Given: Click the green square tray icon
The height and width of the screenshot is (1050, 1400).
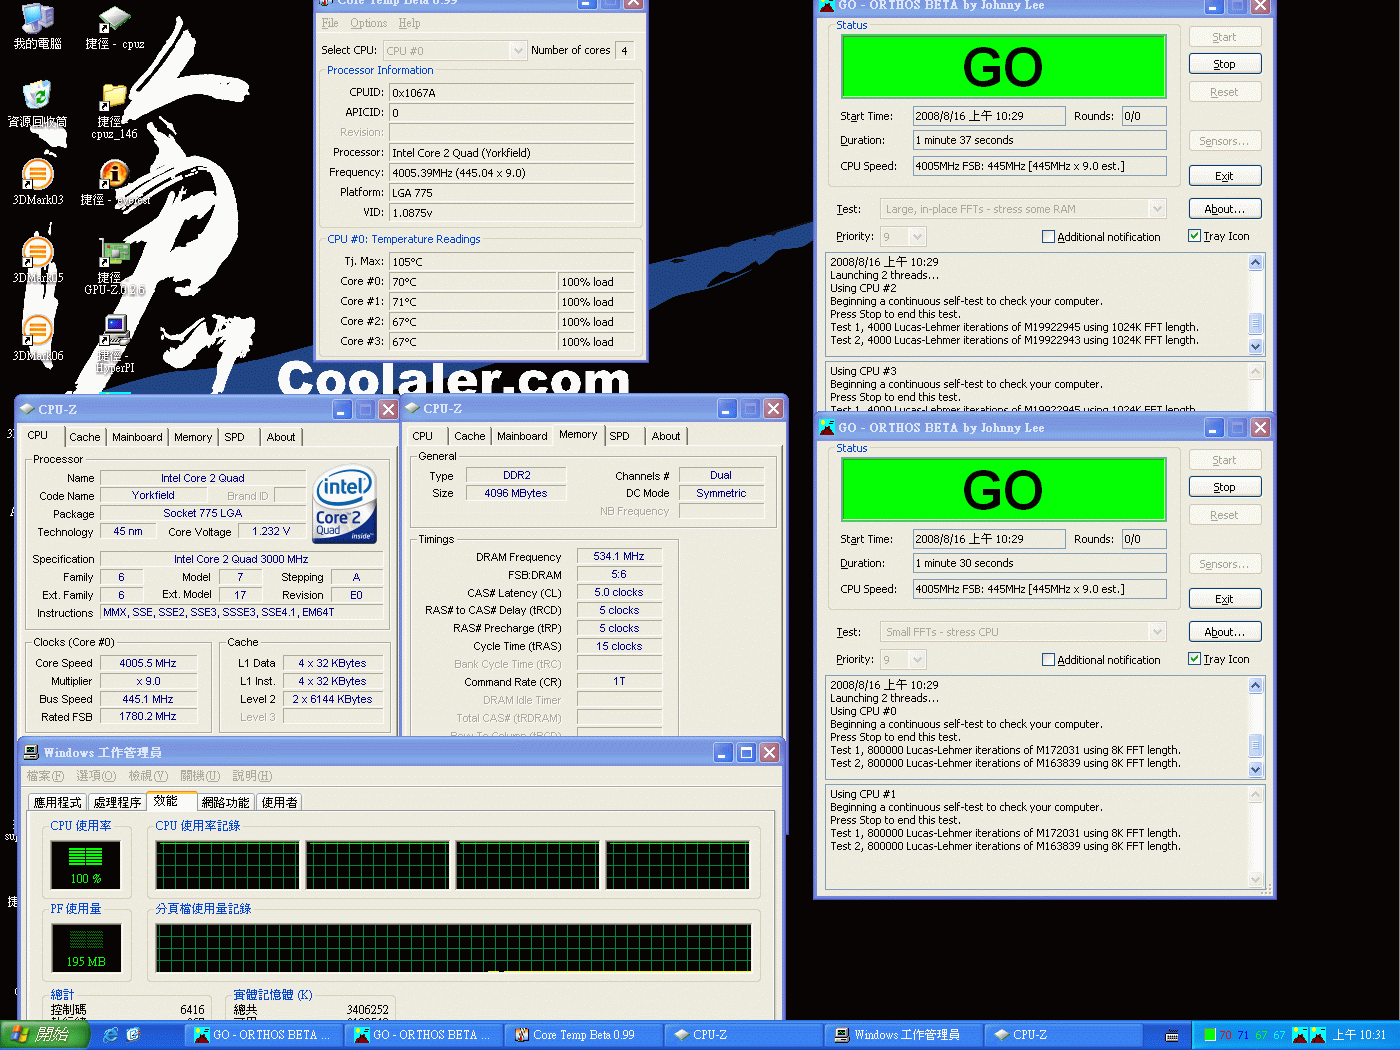Looking at the screenshot, I should [1210, 1035].
